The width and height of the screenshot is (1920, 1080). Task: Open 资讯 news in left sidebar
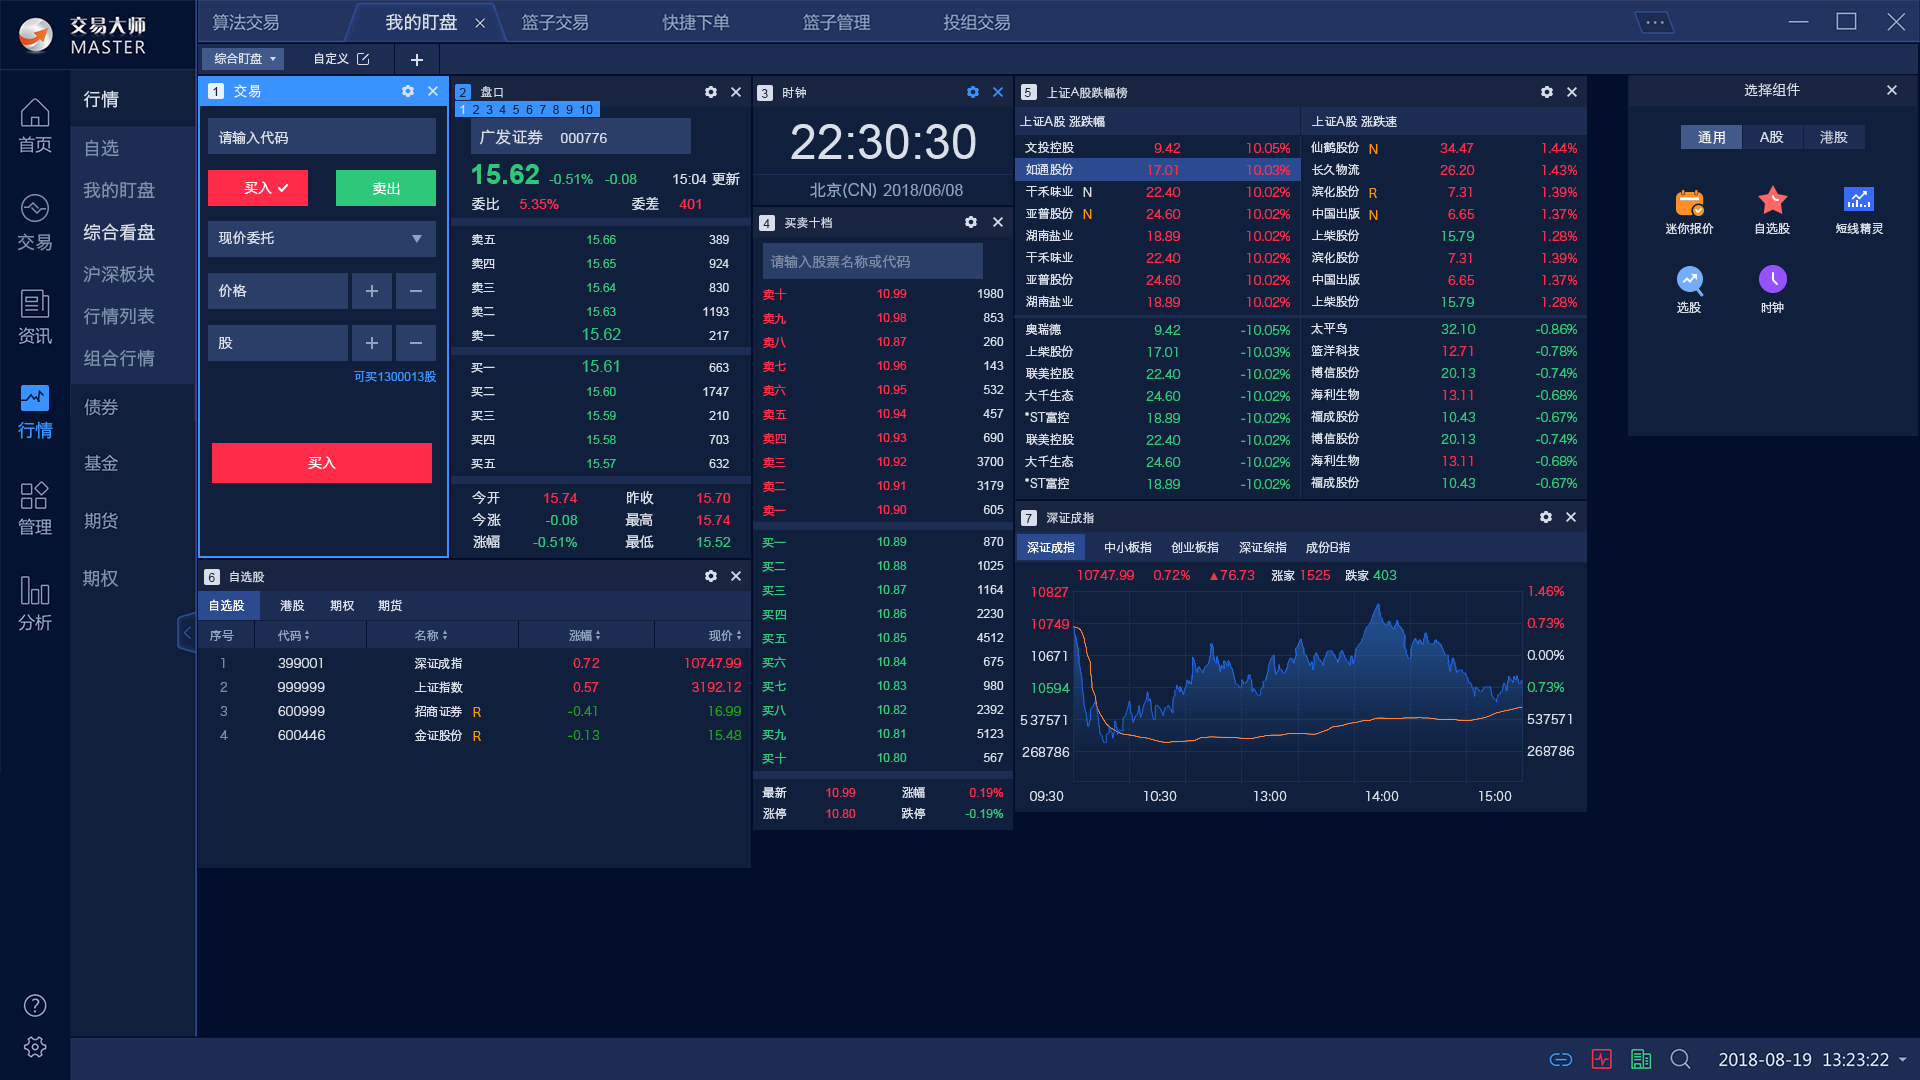click(x=35, y=317)
